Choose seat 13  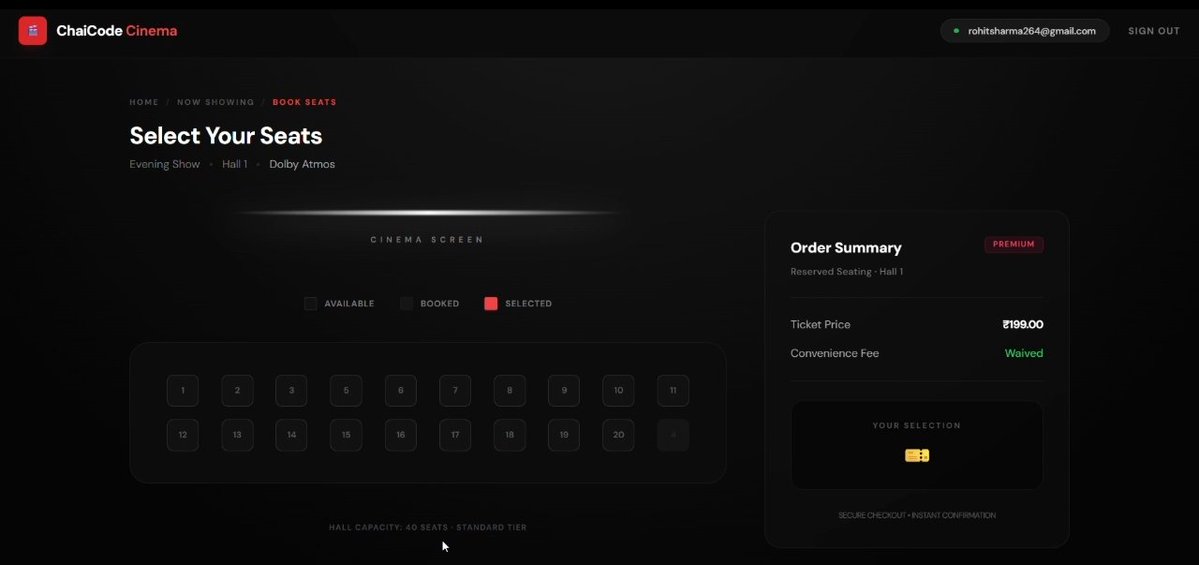(237, 435)
